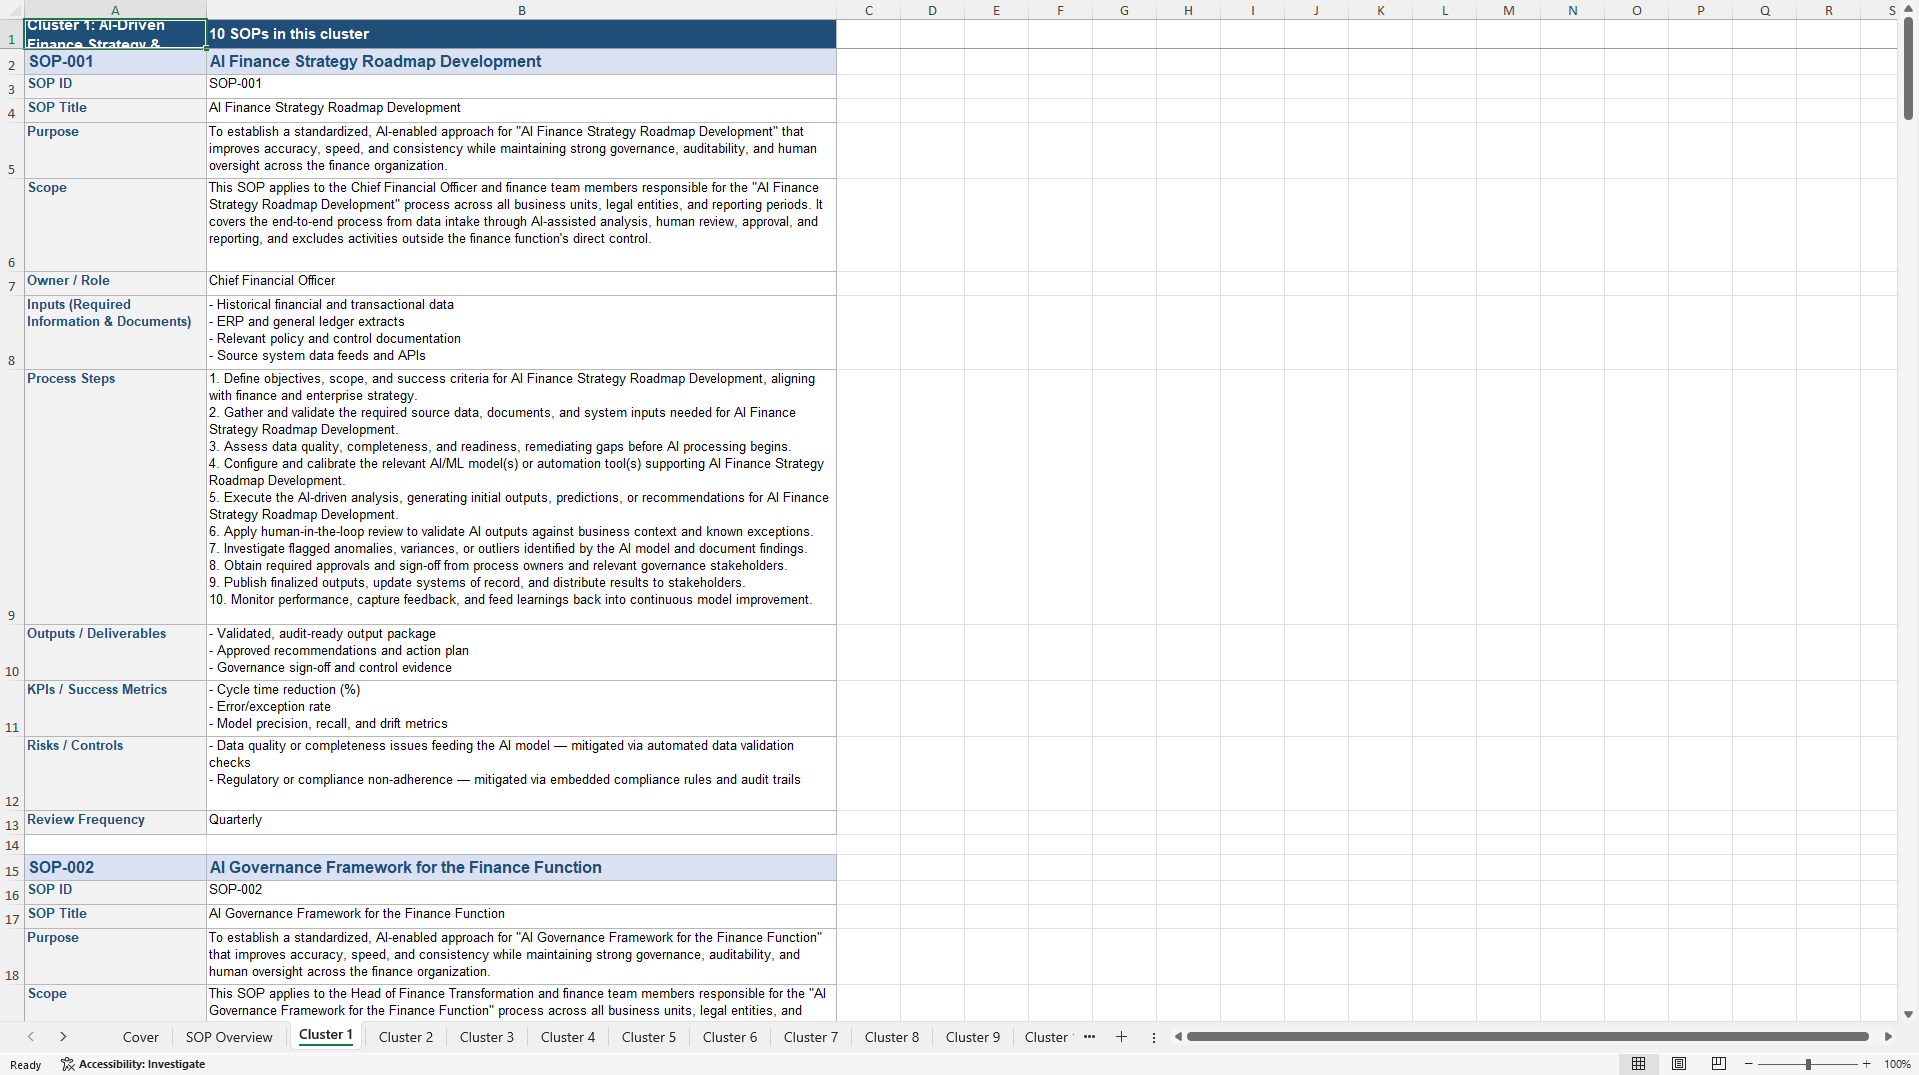Click the 'Process Steps' label cell
The height and width of the screenshot is (1075, 1919).
115,497
